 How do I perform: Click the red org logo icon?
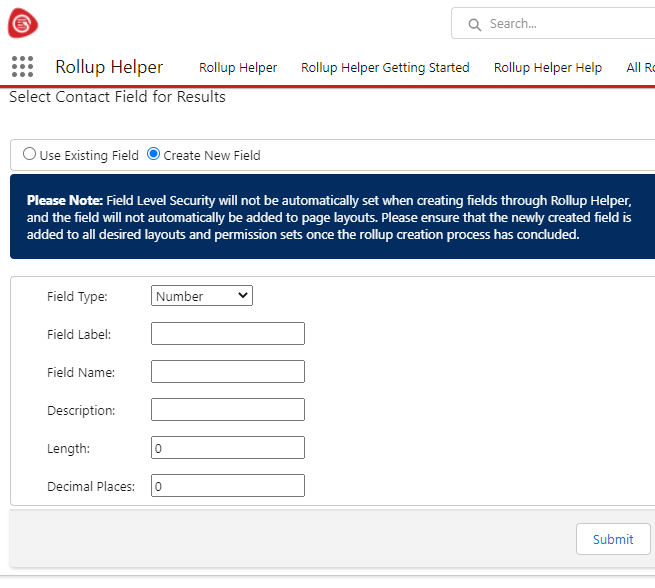[x=22, y=22]
